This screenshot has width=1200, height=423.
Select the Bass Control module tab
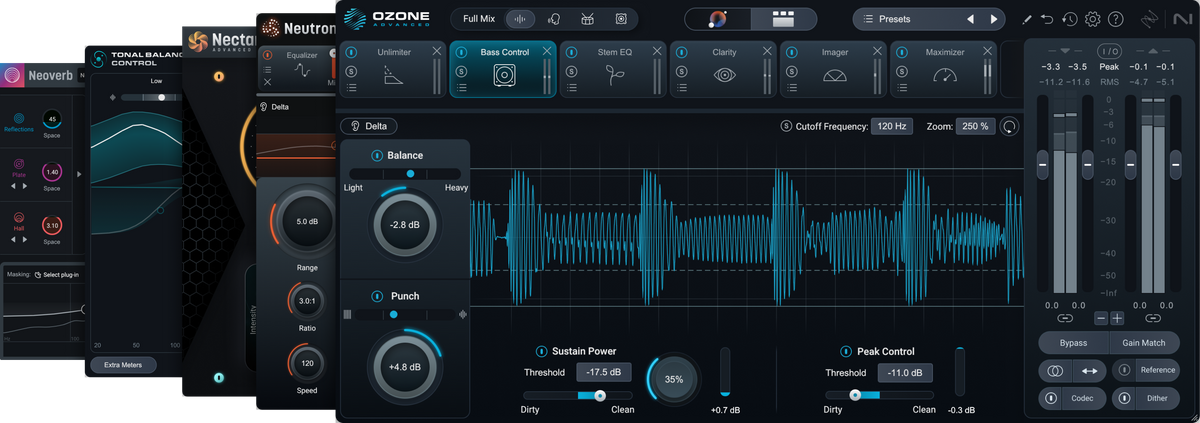coord(502,70)
